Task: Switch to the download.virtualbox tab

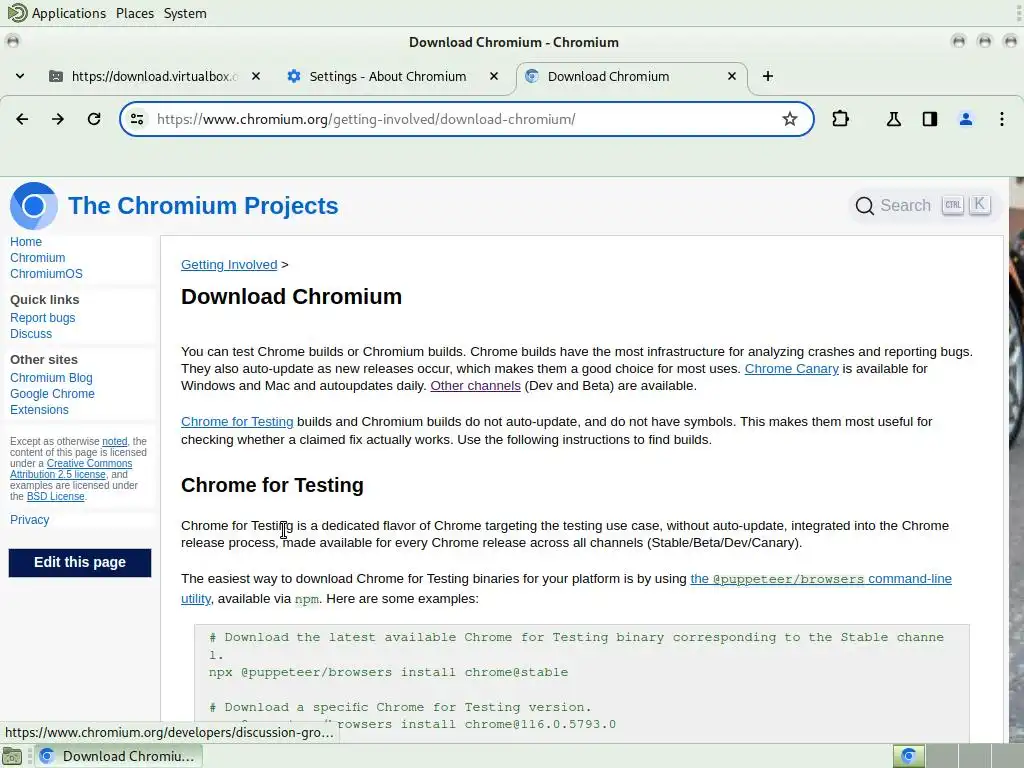Action: [155, 76]
